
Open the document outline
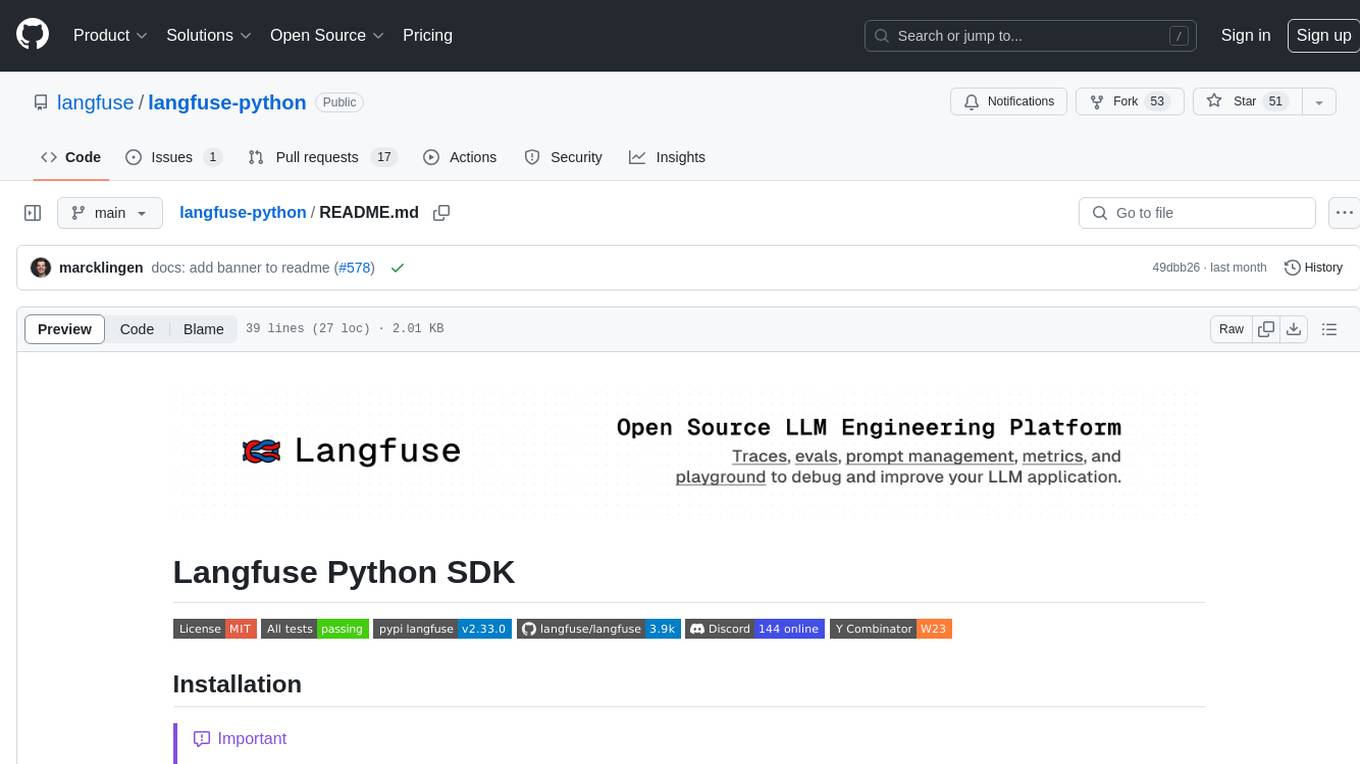[1329, 329]
